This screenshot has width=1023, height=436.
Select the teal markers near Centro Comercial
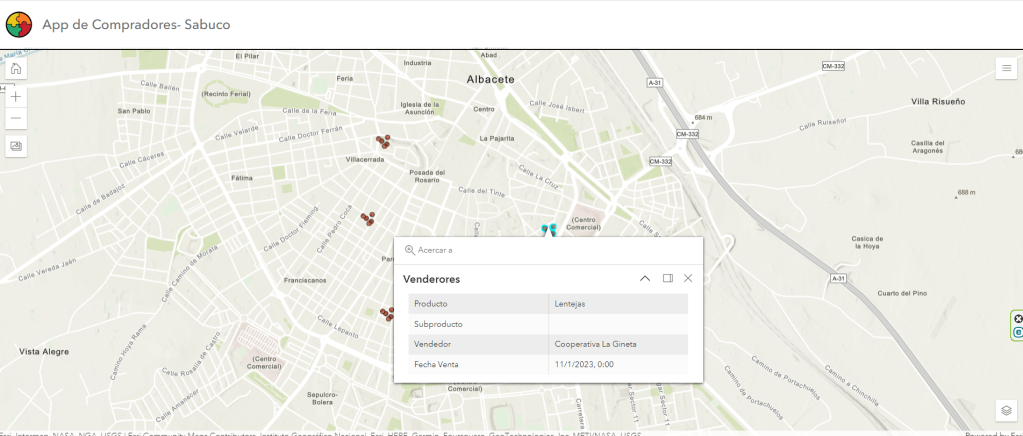[548, 230]
